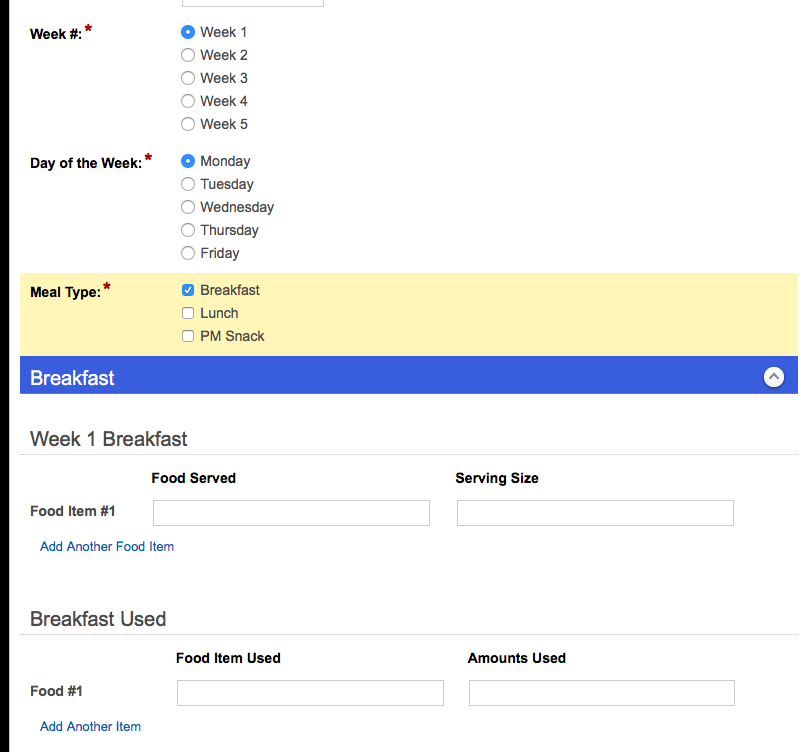Image resolution: width=801 pixels, height=752 pixels.
Task: Pick Thursday as the day
Action: 188,230
